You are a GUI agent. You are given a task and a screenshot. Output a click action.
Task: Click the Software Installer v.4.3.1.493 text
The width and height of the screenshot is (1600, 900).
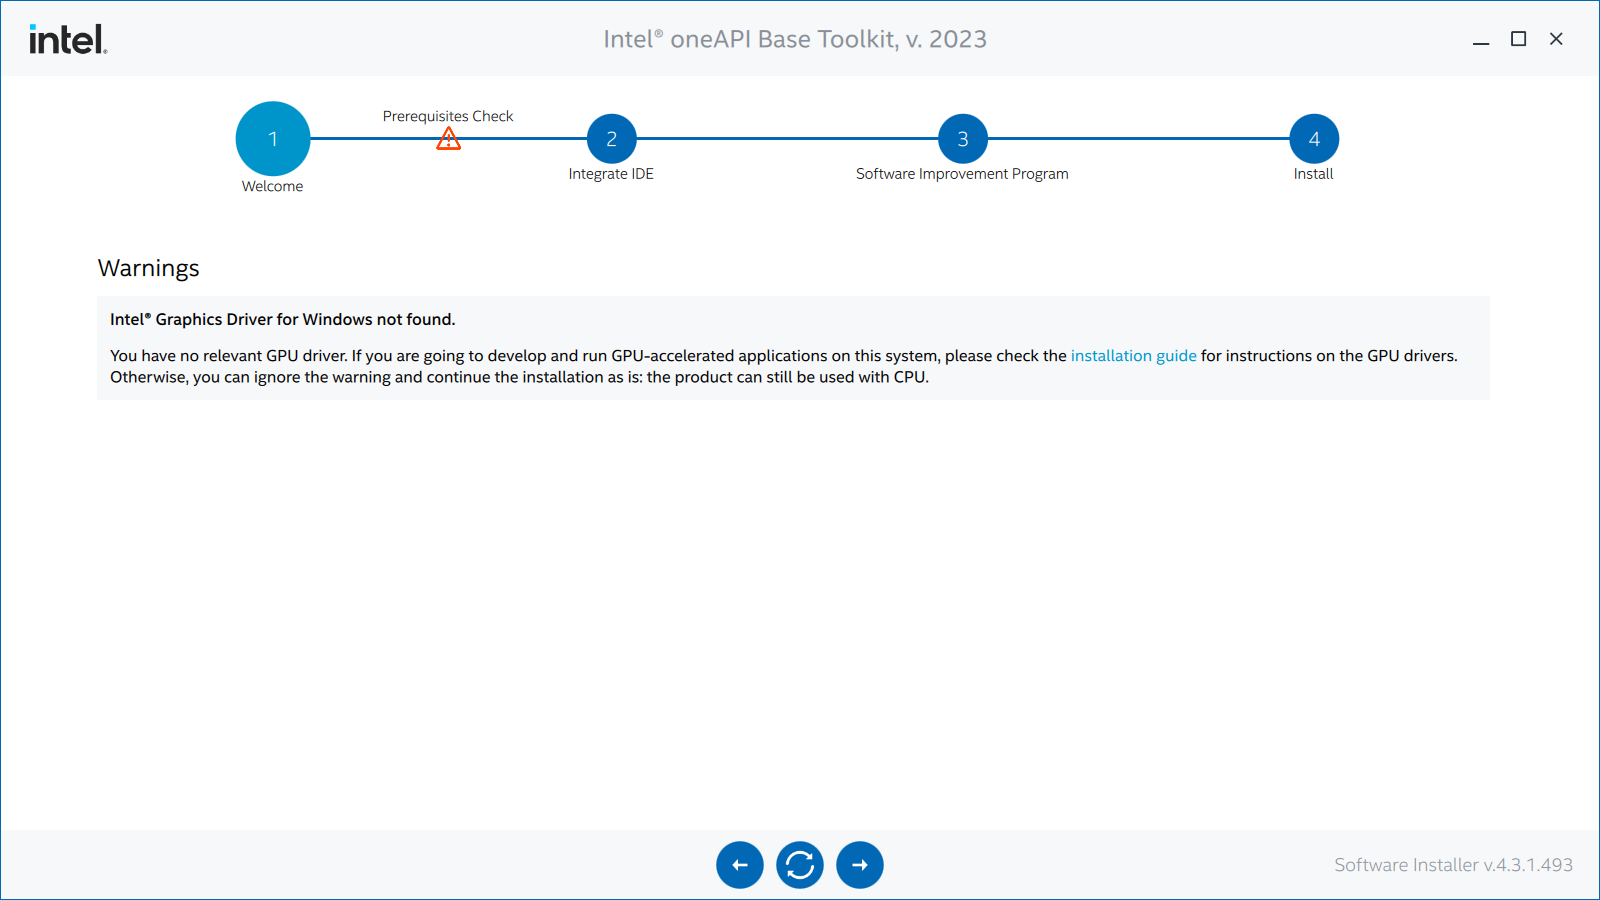1453,865
